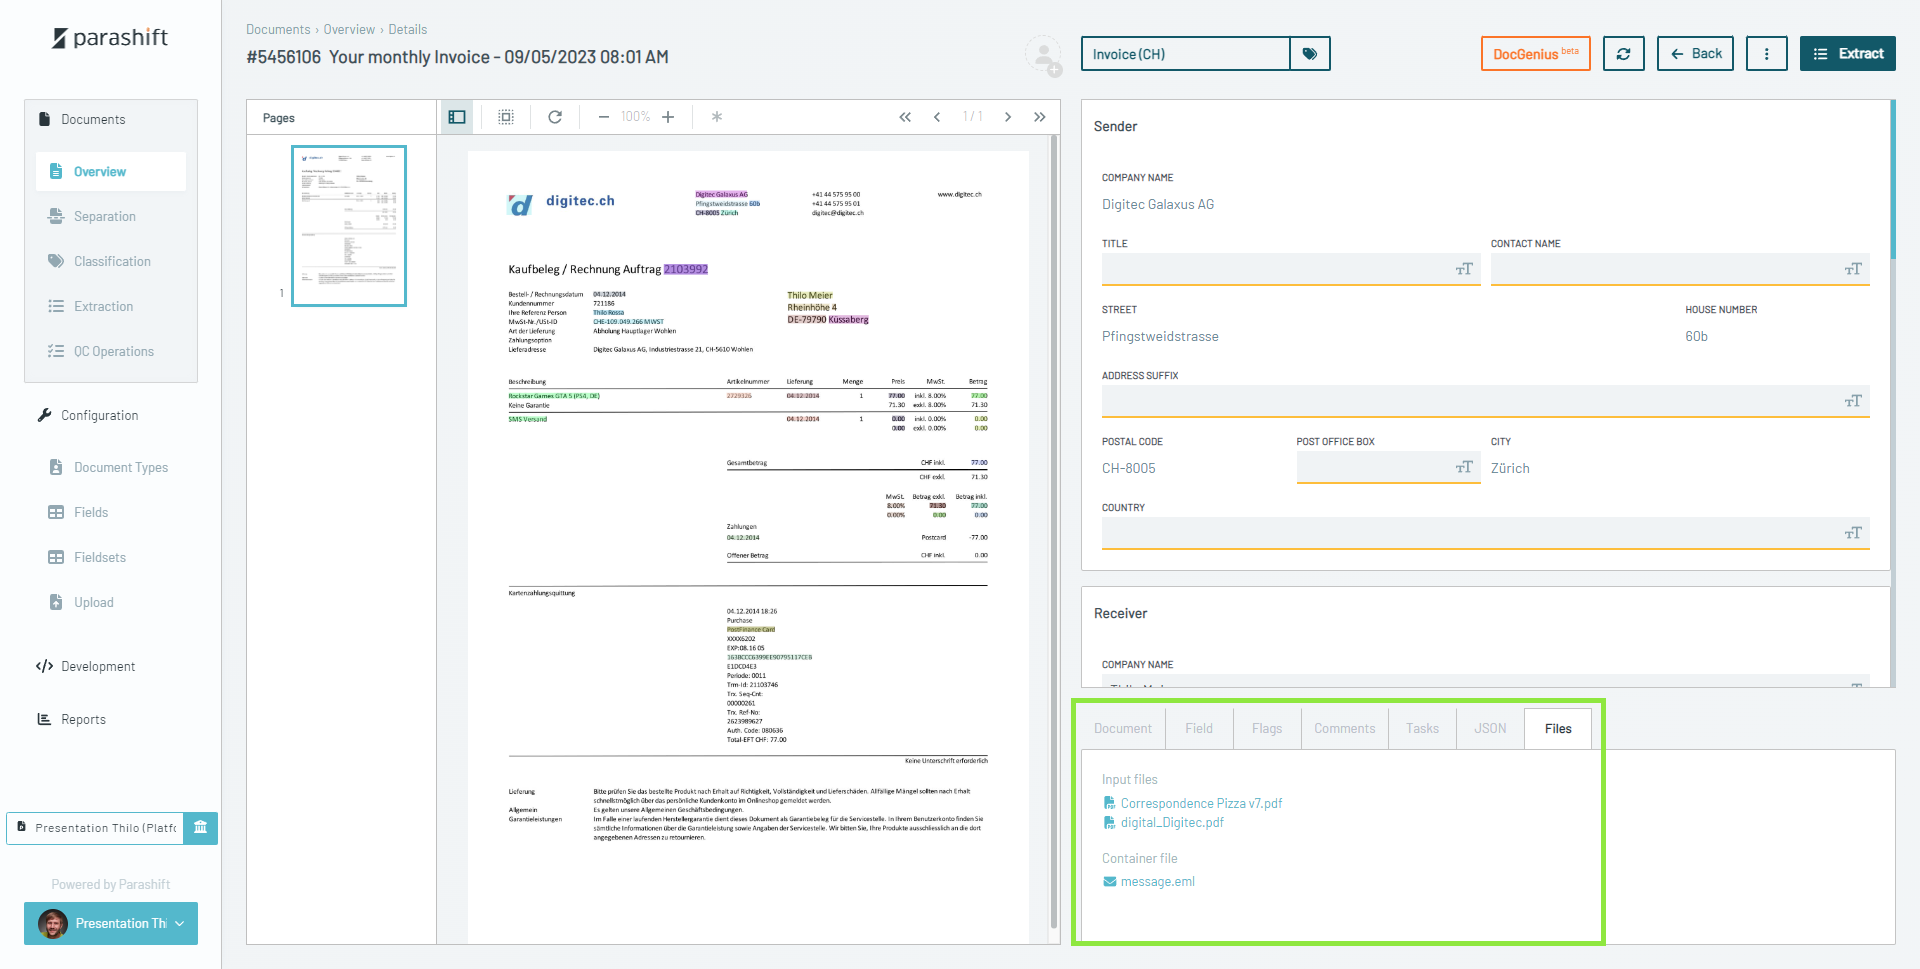Click the text tool icon in Address Suffix field
The image size is (1920, 969).
click(1853, 401)
